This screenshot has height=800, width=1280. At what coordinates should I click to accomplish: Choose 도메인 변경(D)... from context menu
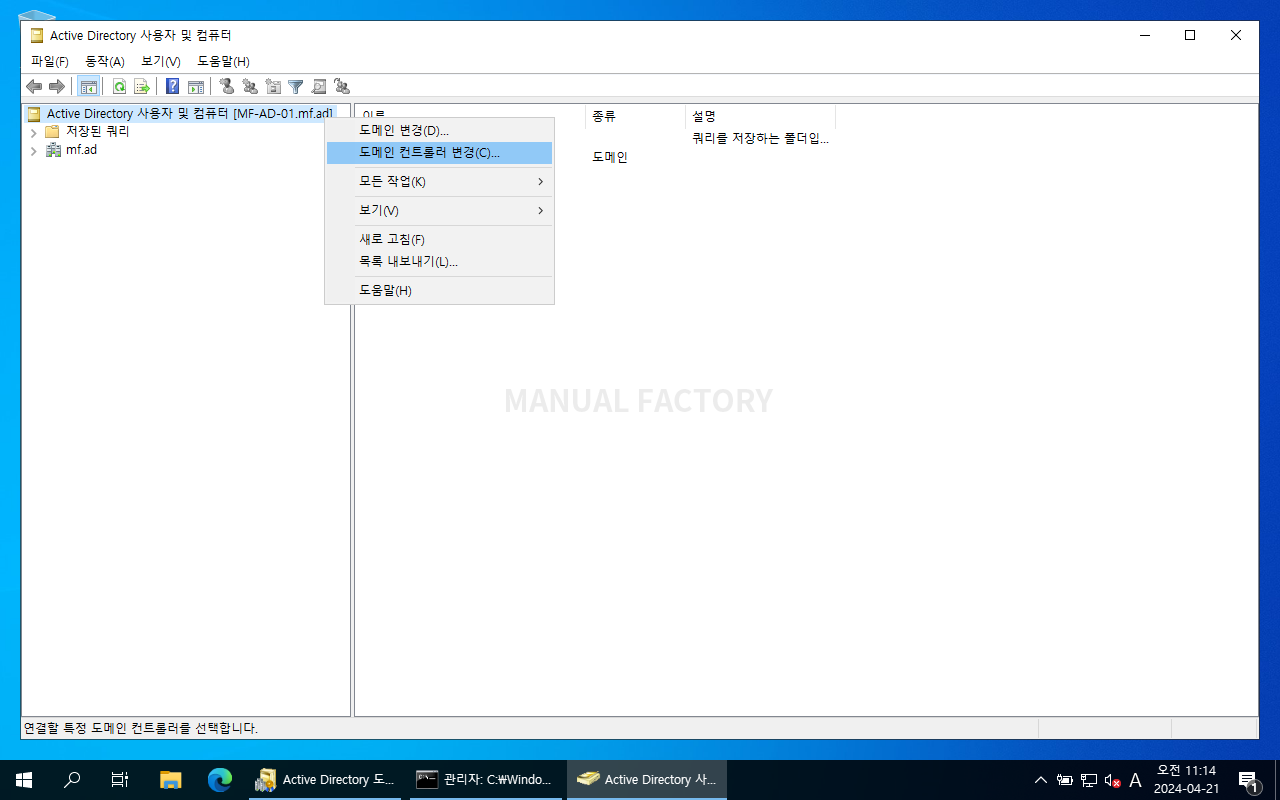click(x=440, y=131)
